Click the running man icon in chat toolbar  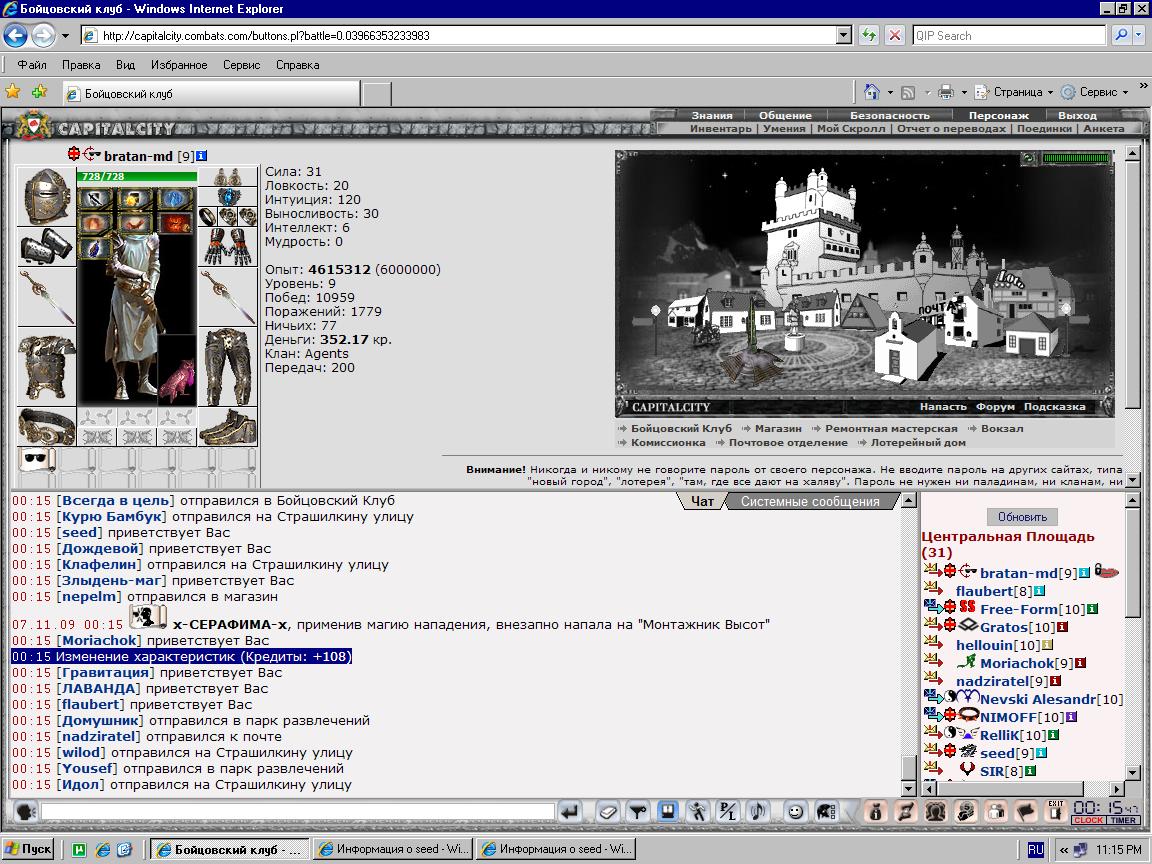697,811
